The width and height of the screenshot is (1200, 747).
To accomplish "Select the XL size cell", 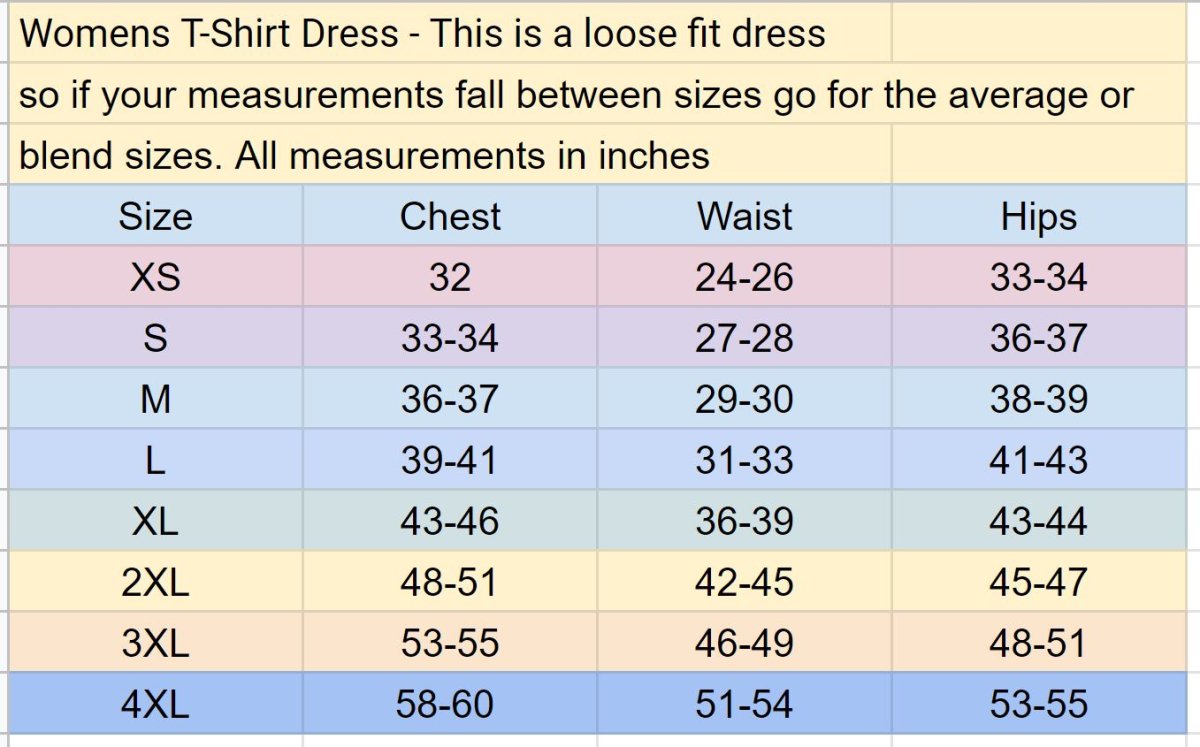I will (155, 521).
